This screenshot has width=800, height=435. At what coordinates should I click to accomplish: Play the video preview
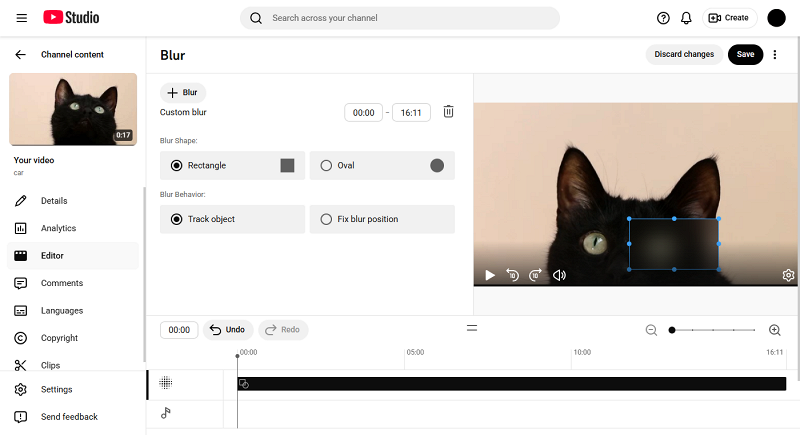click(490, 275)
